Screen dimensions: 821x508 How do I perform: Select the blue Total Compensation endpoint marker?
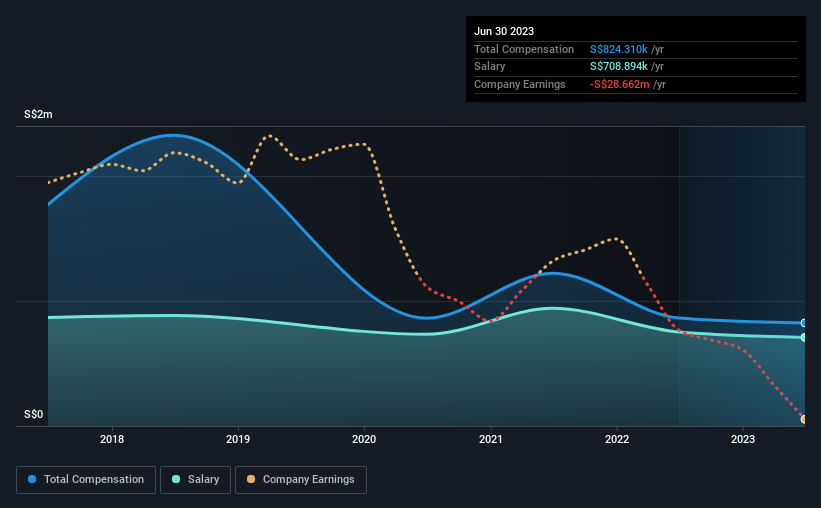point(804,323)
